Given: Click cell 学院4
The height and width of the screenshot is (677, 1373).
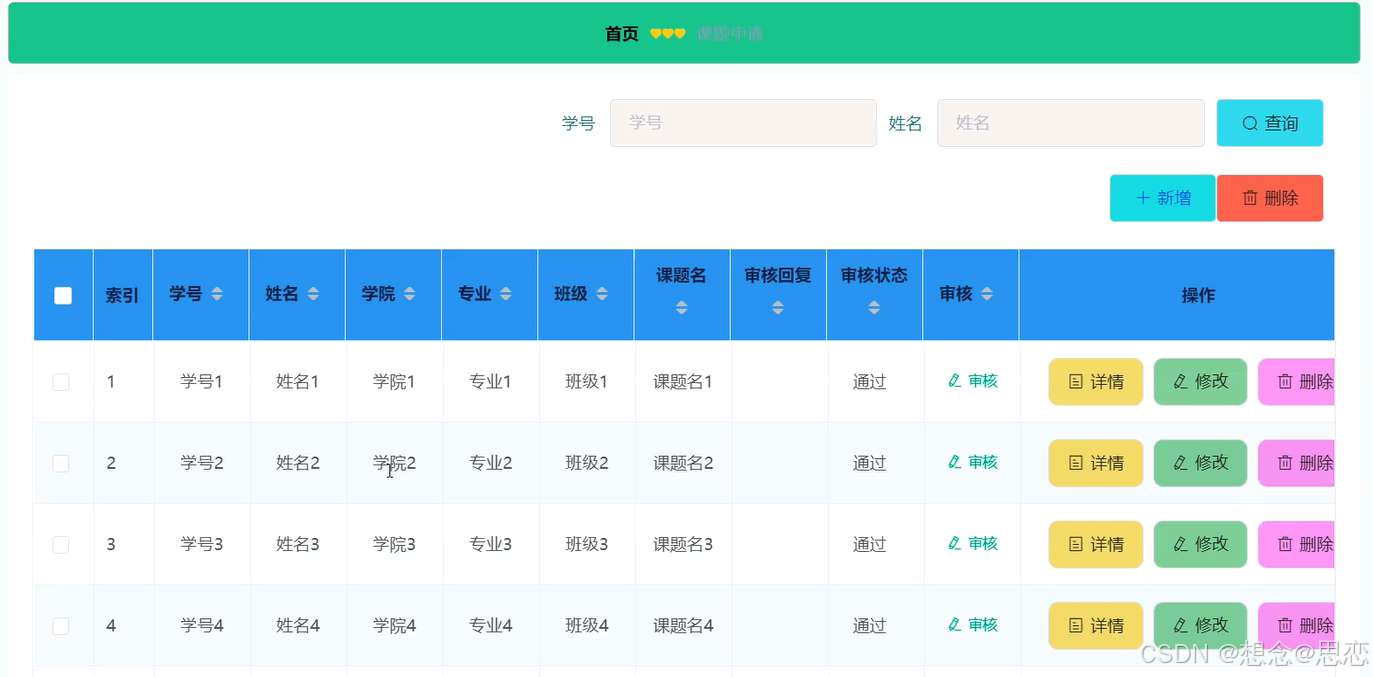Looking at the screenshot, I should tap(394, 626).
